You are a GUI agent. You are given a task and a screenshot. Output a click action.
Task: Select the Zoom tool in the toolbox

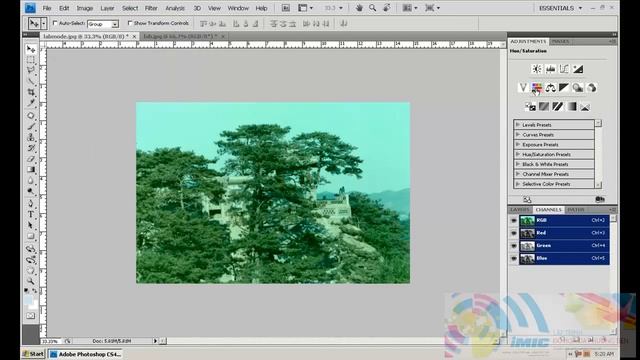[x=31, y=281]
